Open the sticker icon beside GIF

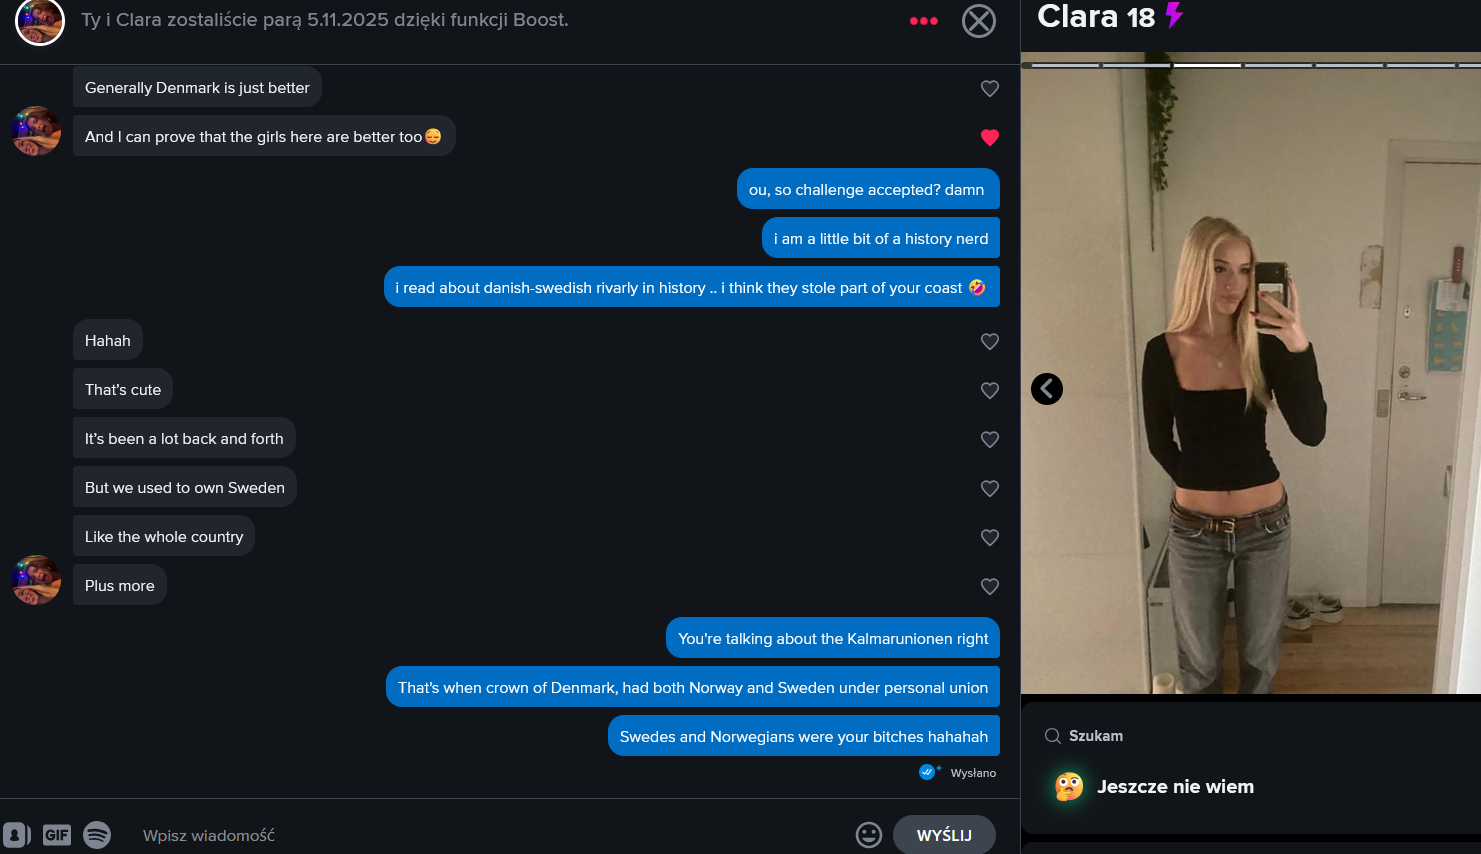(x=17, y=834)
